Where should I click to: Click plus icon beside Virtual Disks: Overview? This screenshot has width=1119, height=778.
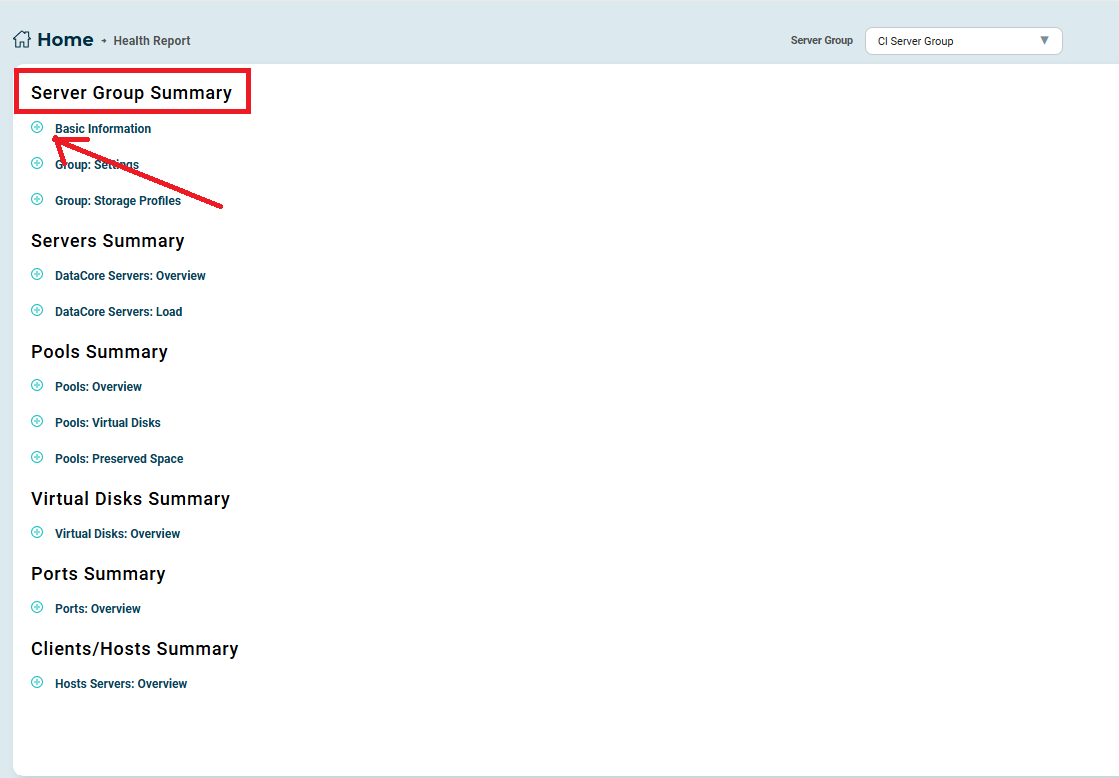click(x=37, y=532)
